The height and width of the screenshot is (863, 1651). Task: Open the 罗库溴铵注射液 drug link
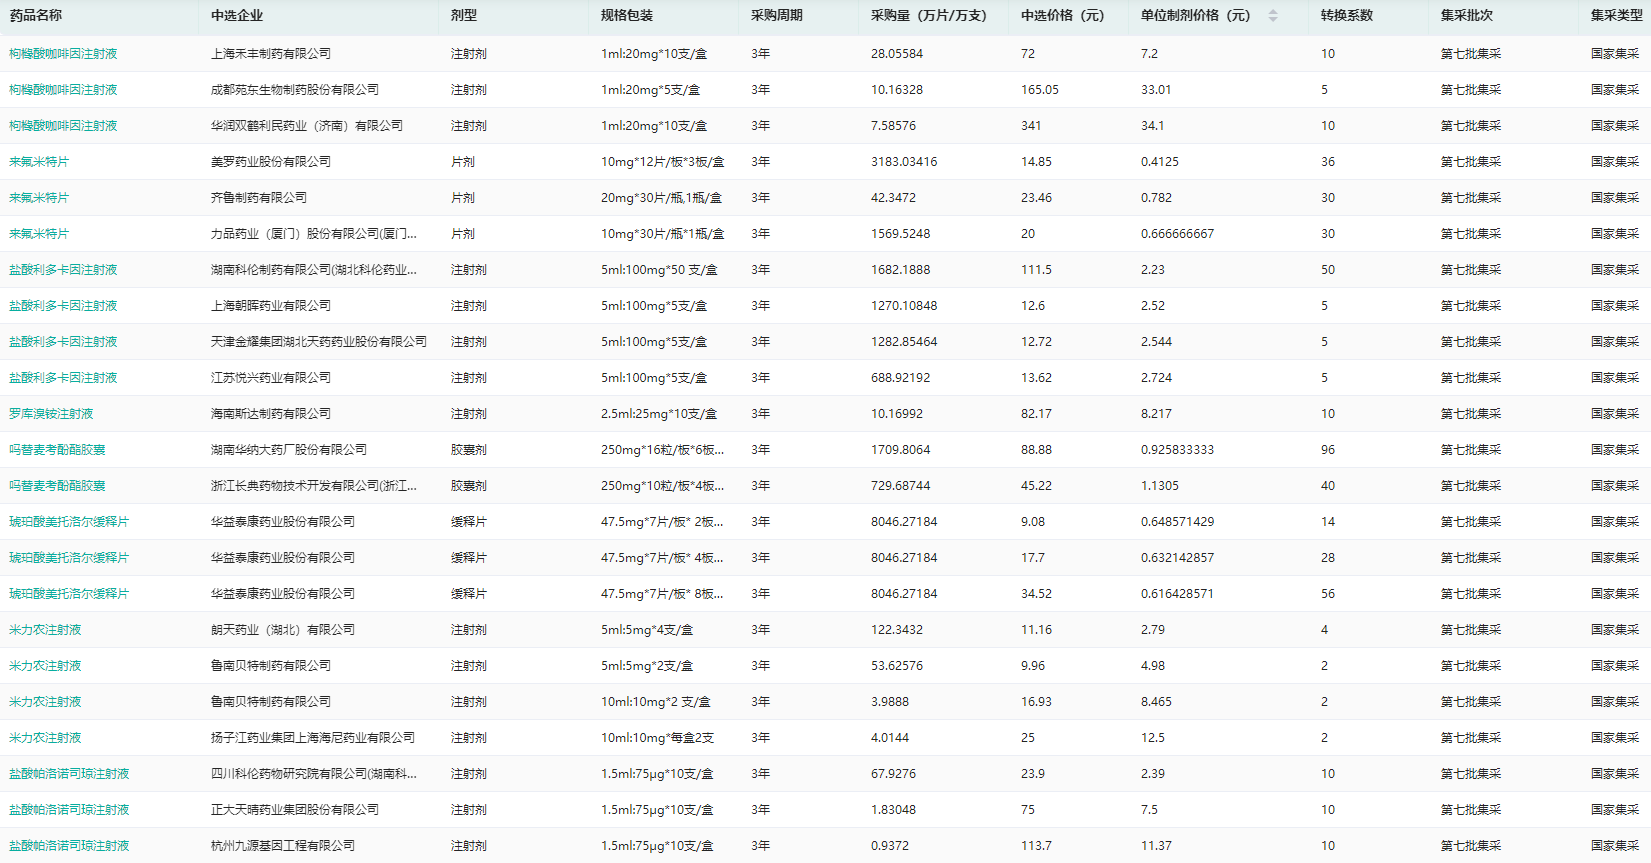pyautogui.click(x=51, y=414)
